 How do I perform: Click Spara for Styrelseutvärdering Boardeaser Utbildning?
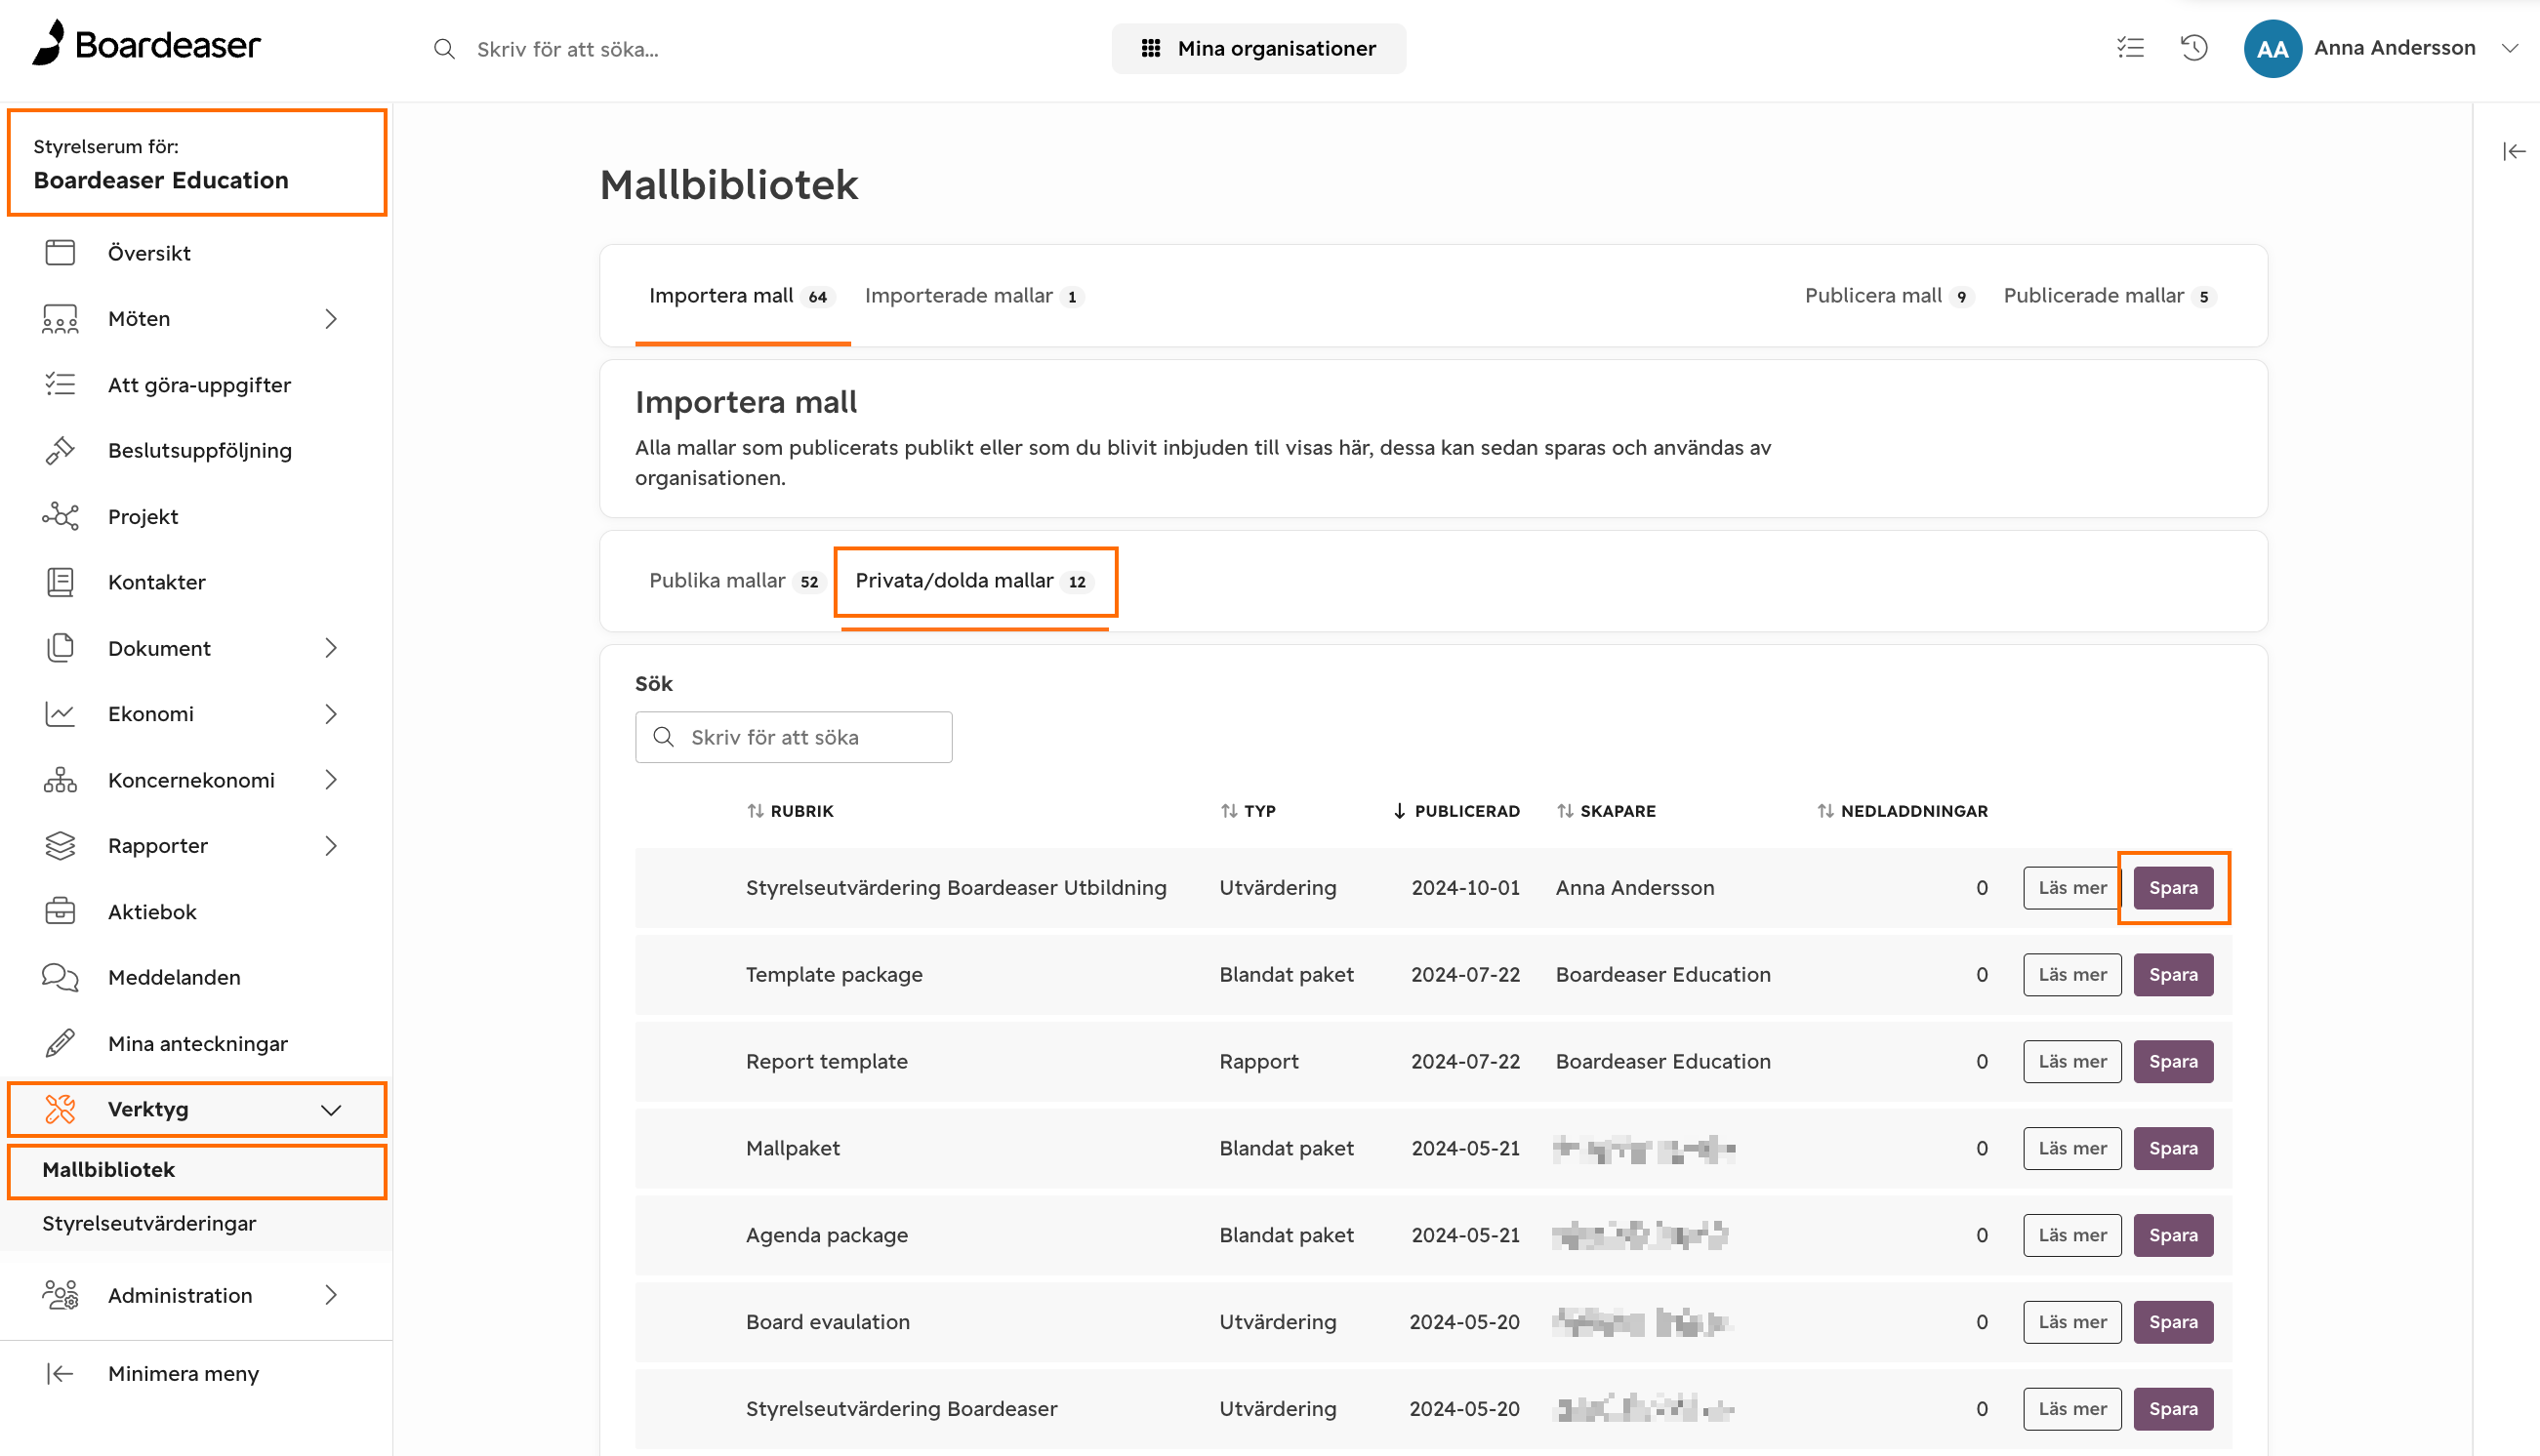[2173, 888]
